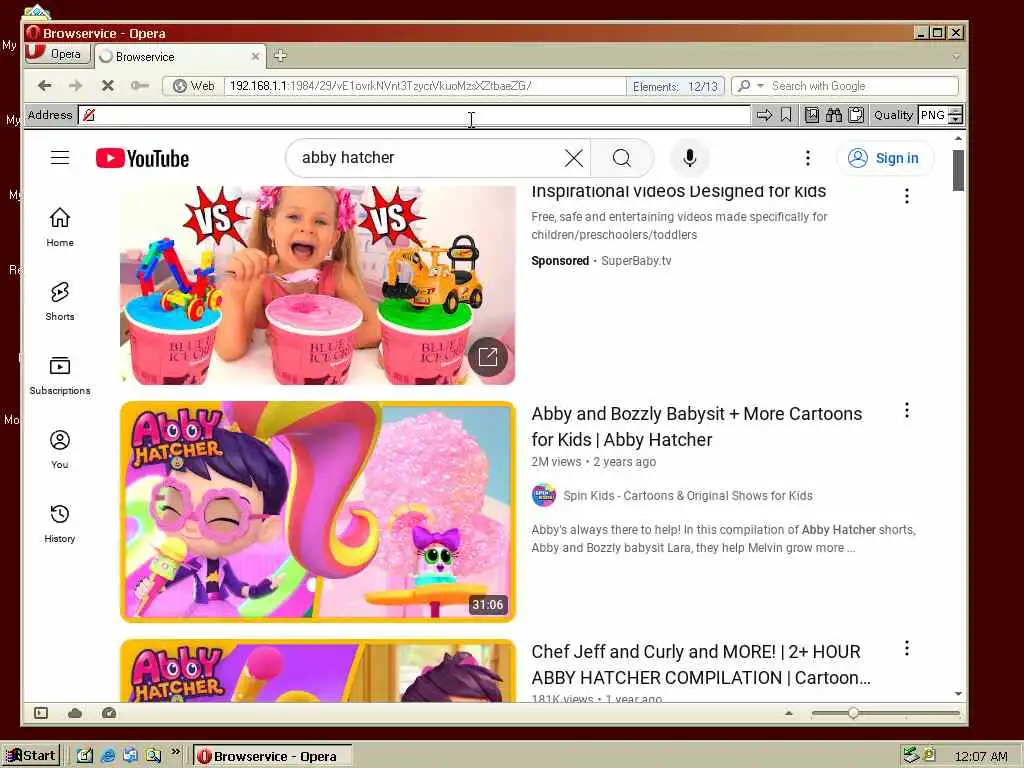
Task: Click the clipboard icon in Browservice bar
Action: coord(856,115)
